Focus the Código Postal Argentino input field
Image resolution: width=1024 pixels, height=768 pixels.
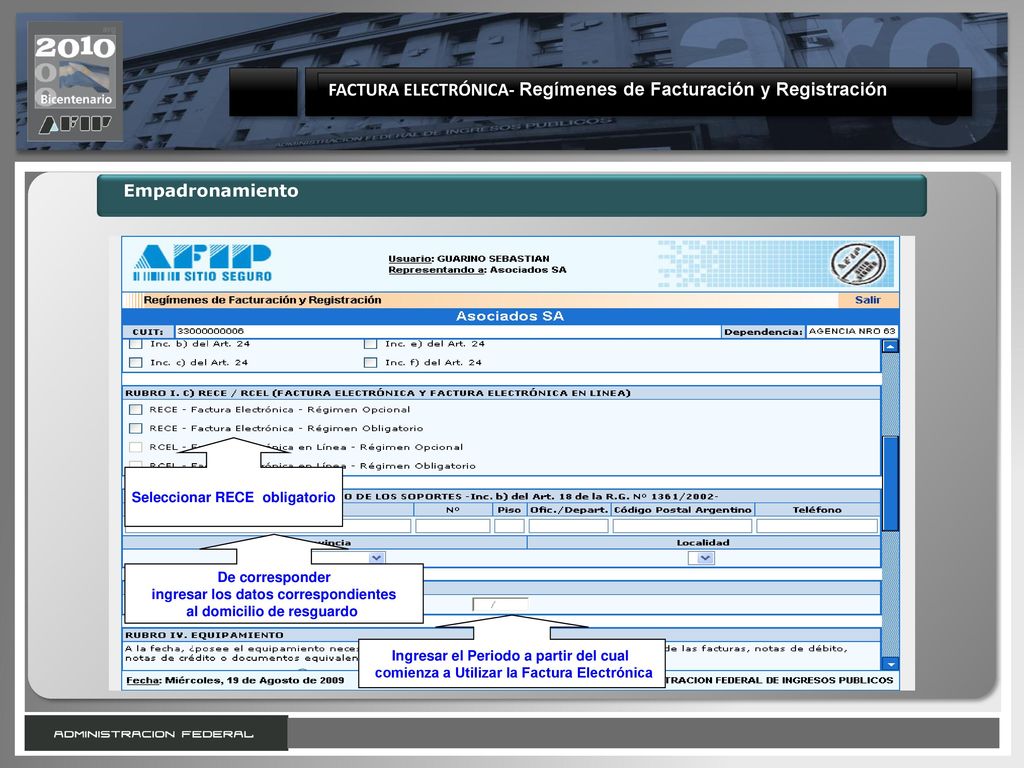(x=682, y=526)
